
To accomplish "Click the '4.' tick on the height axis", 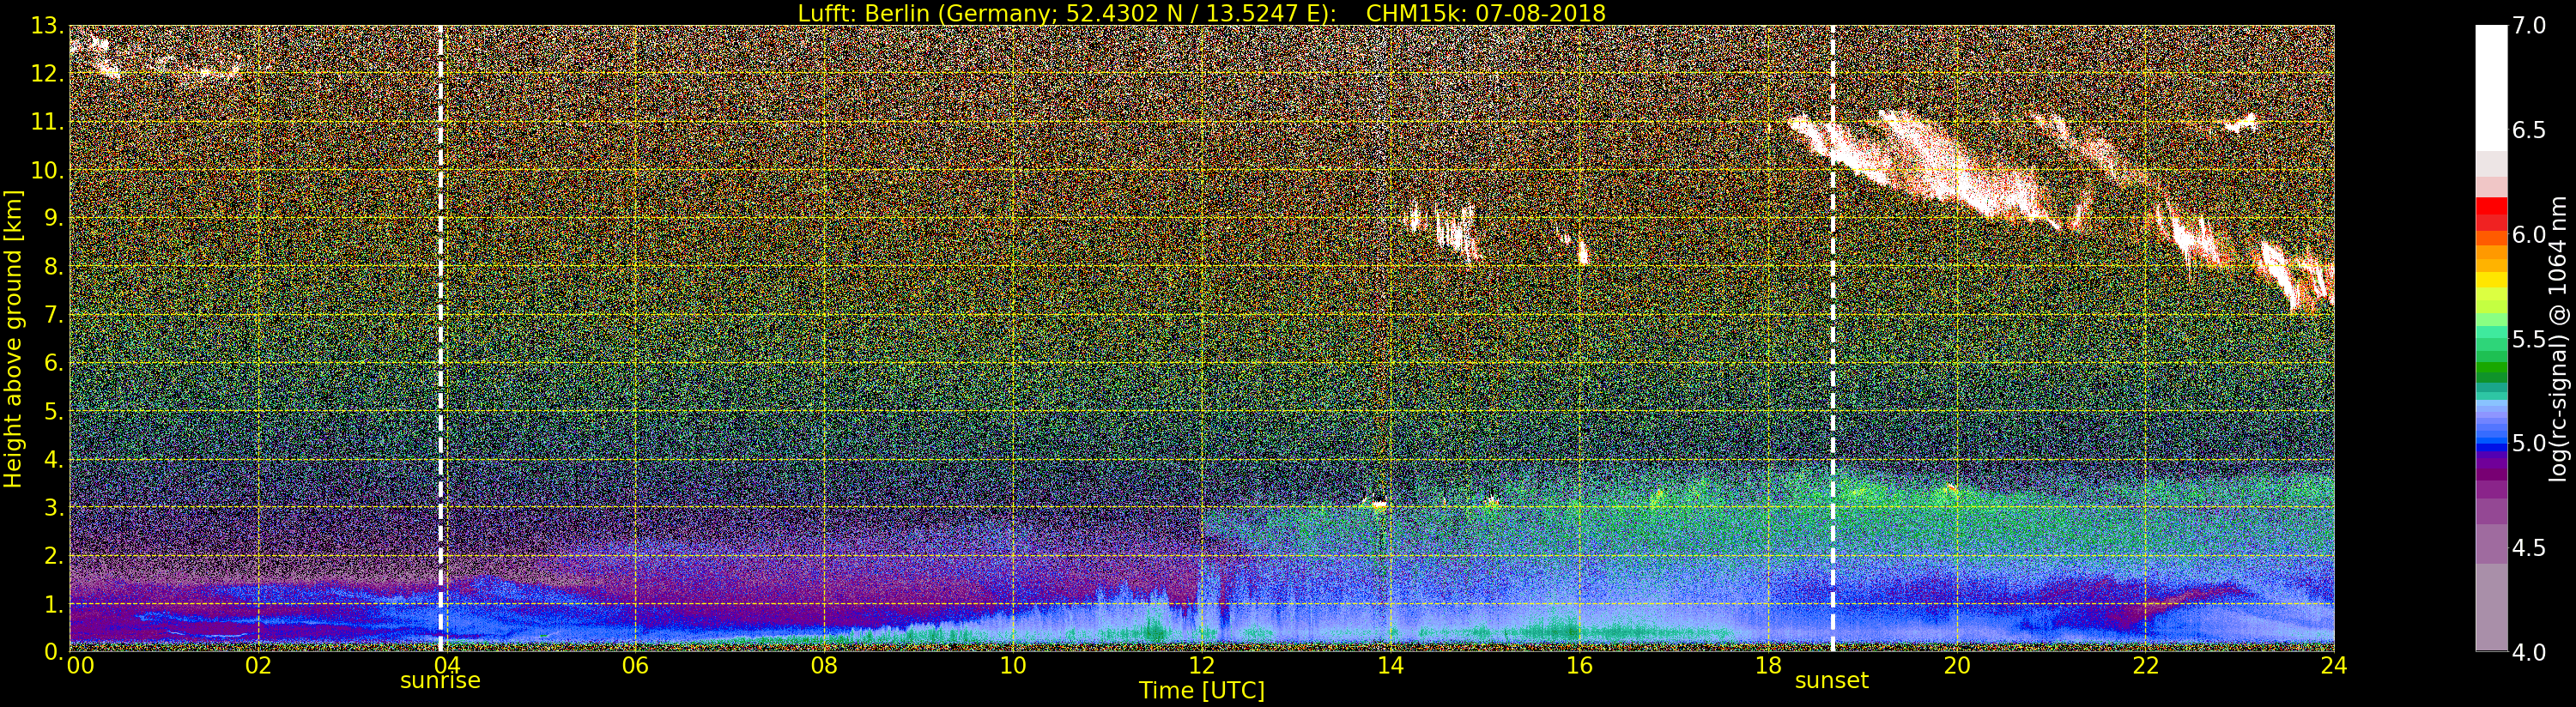I will tap(54, 459).
